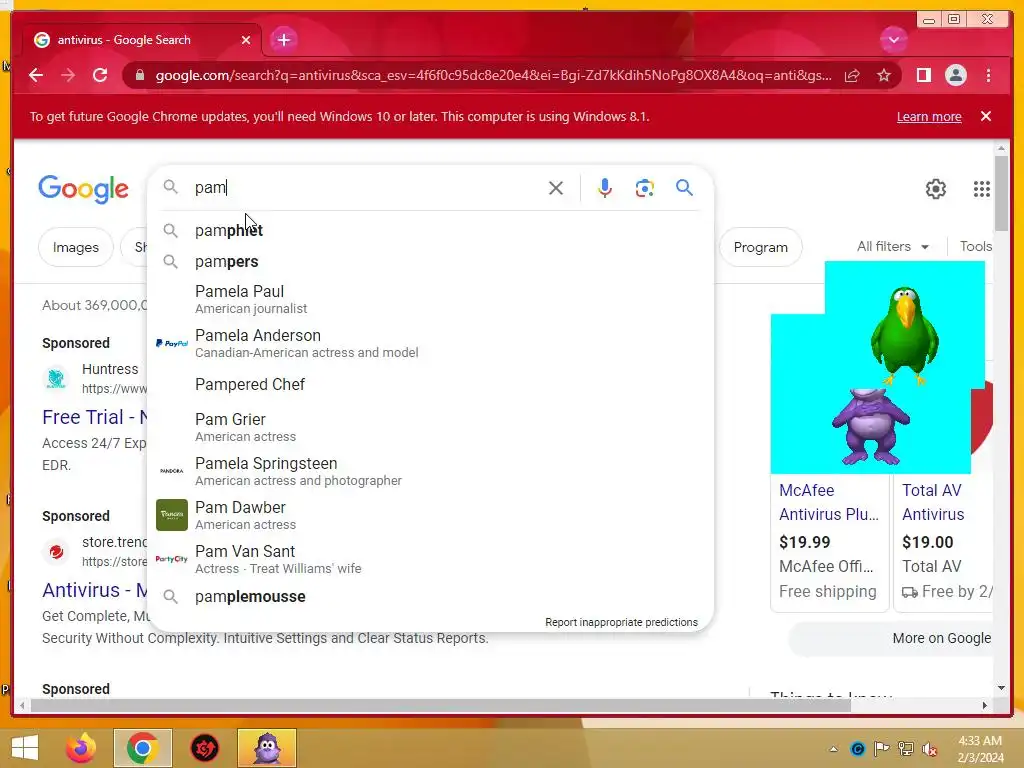
Task: Choose Pamela Anderson suggestion
Action: pos(430,343)
